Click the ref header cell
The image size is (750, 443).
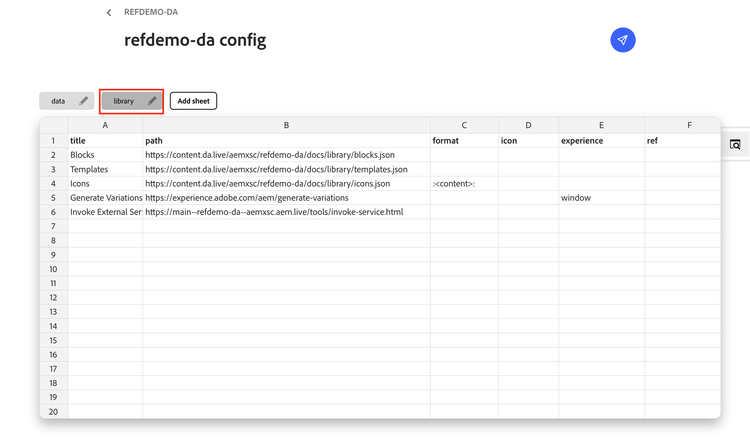pos(681,141)
